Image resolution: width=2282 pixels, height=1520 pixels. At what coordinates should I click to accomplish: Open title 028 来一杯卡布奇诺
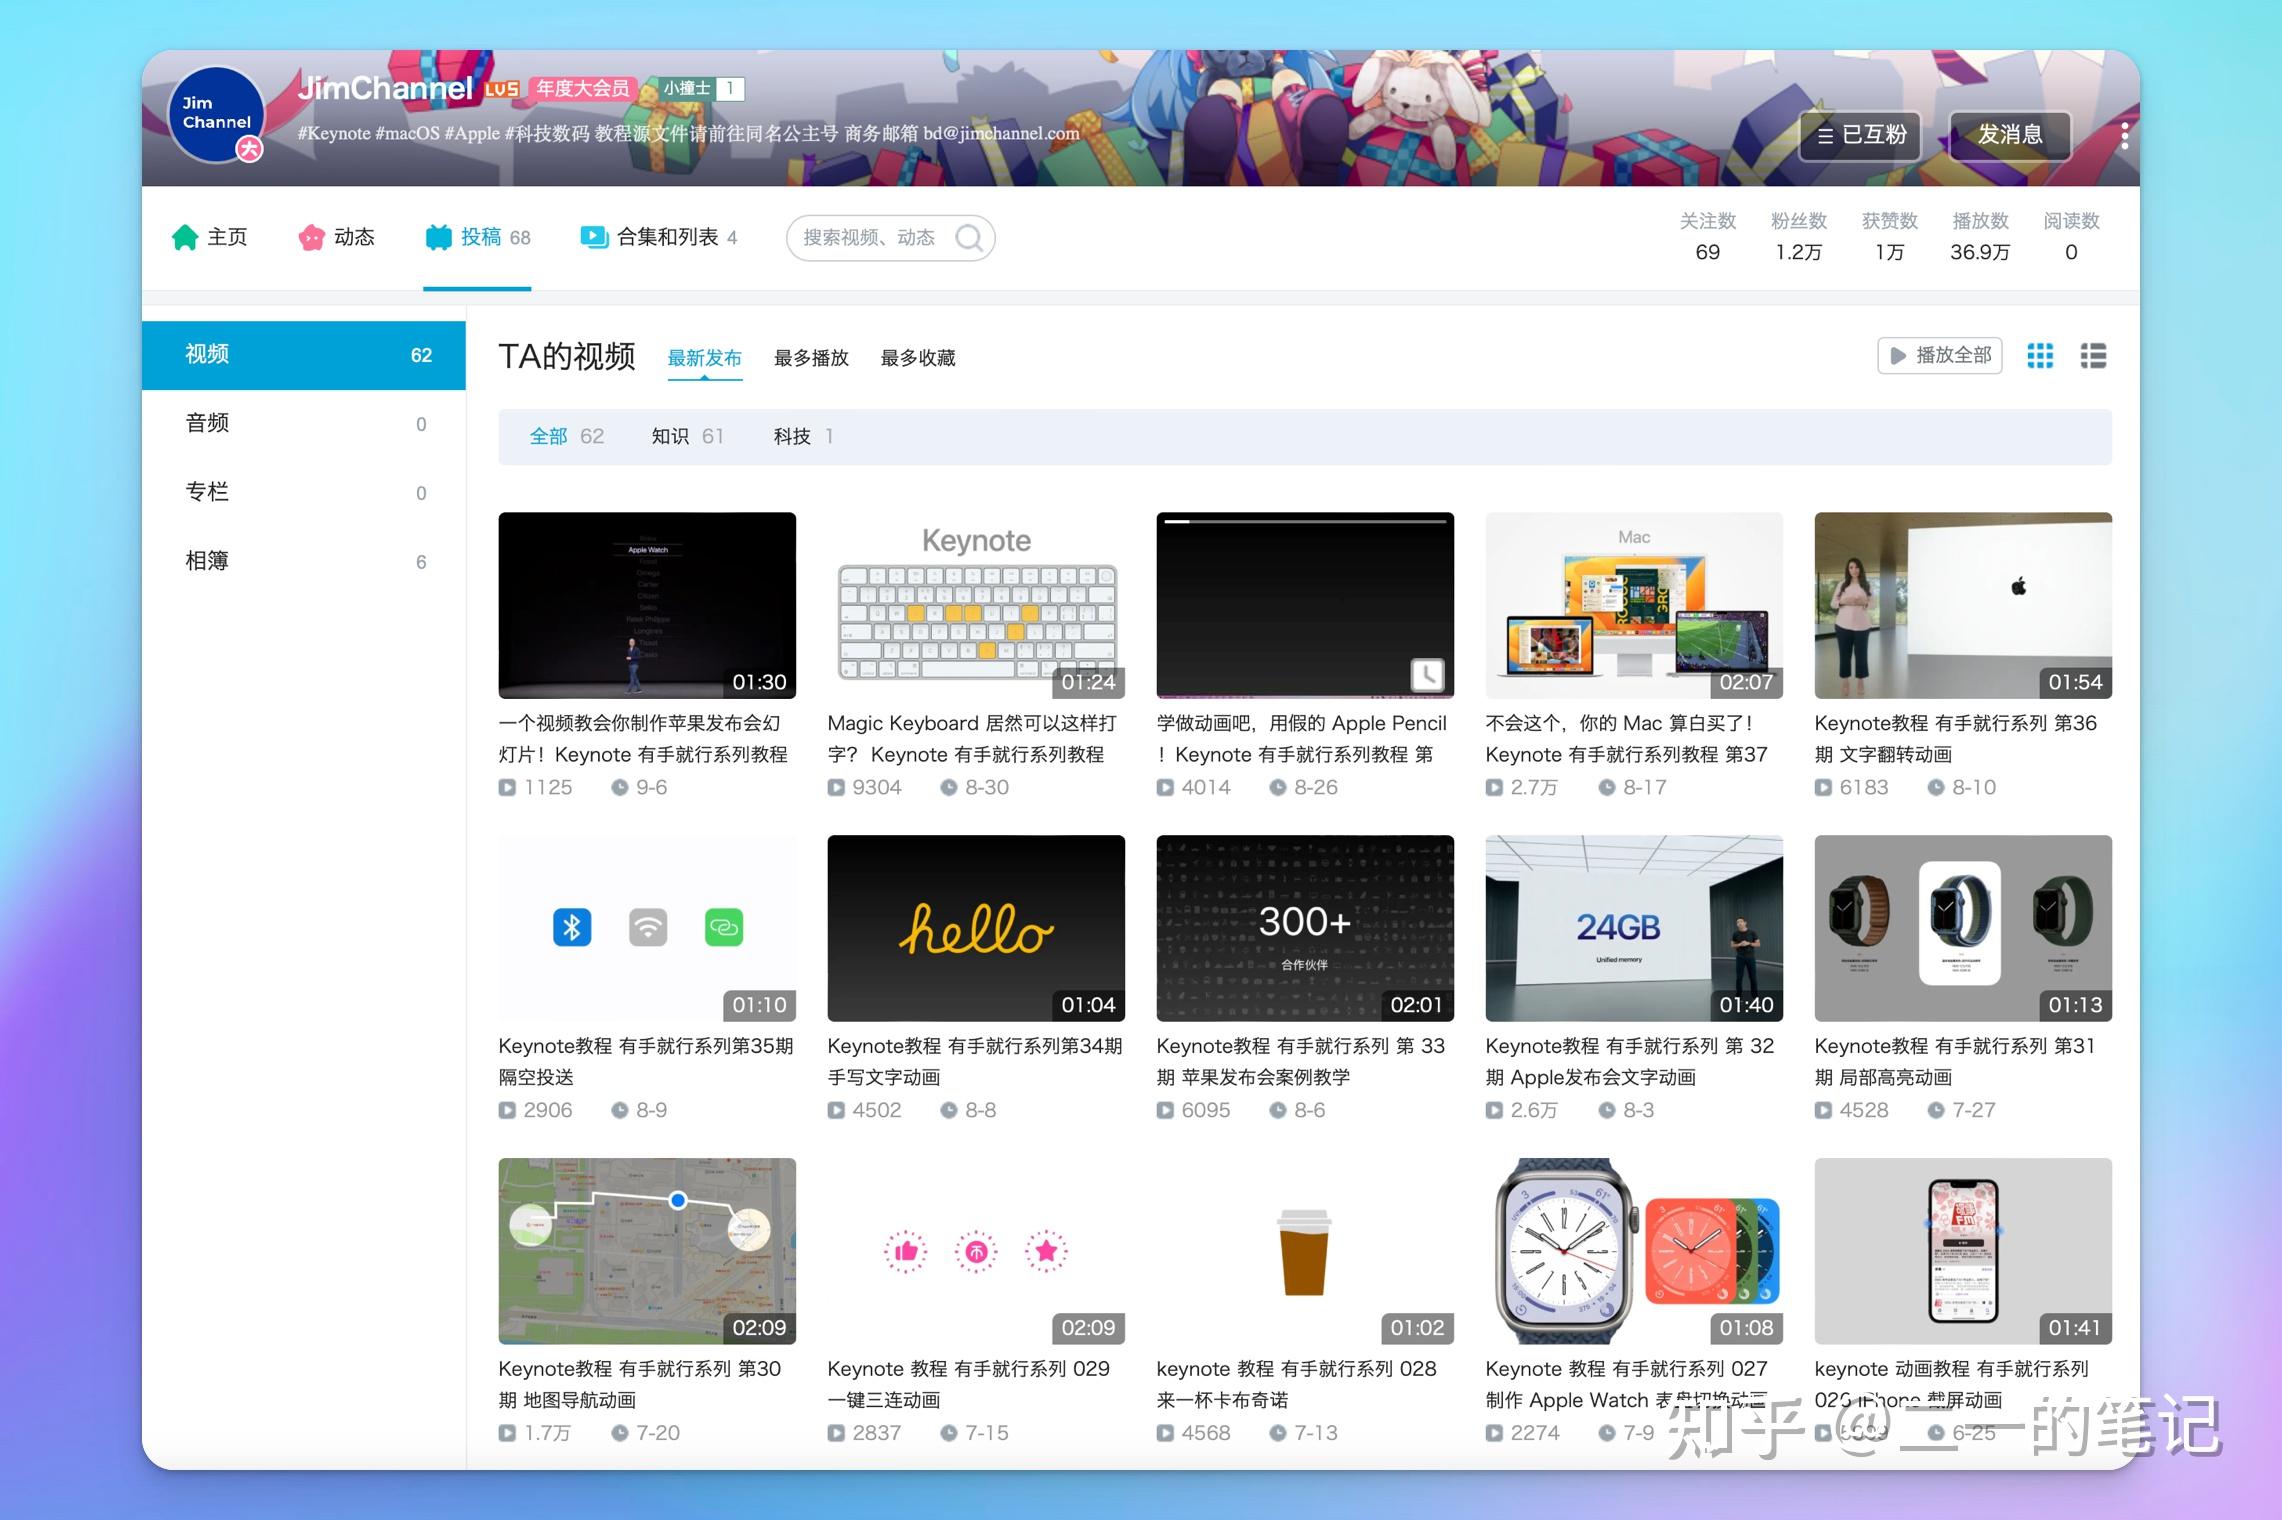pos(1297,1385)
